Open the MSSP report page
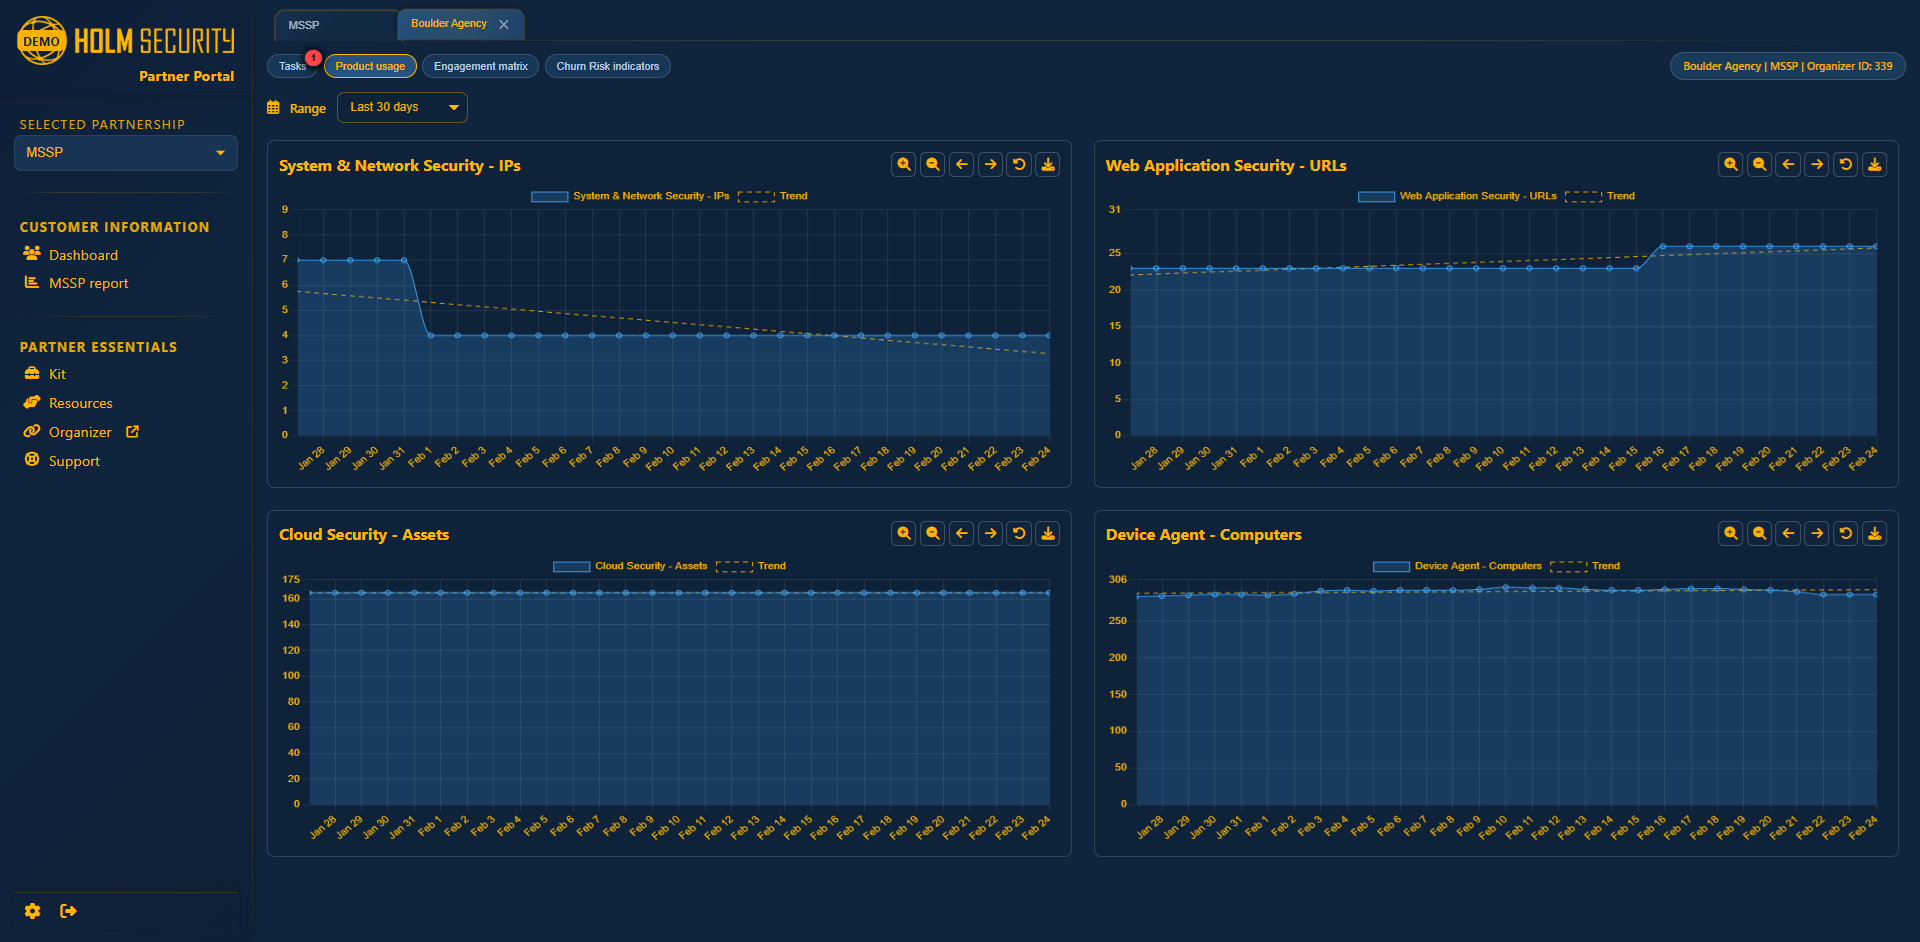 (88, 283)
